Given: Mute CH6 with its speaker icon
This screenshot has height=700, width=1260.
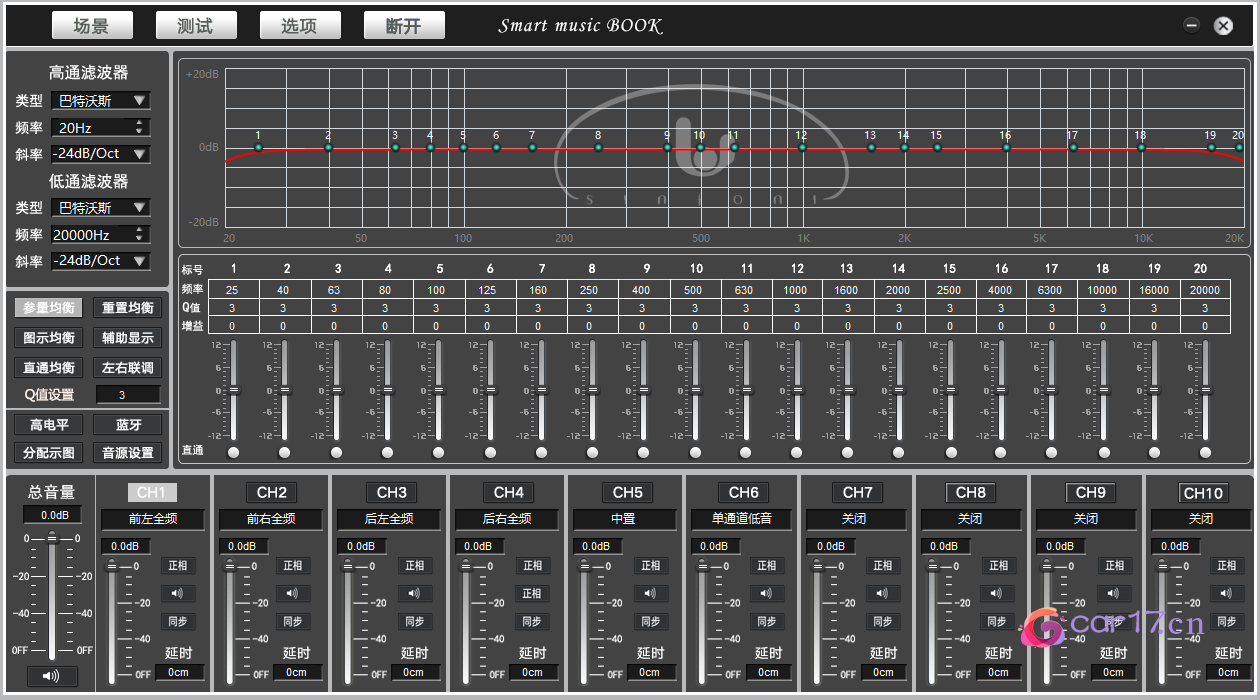Looking at the screenshot, I should click(x=766, y=593).
